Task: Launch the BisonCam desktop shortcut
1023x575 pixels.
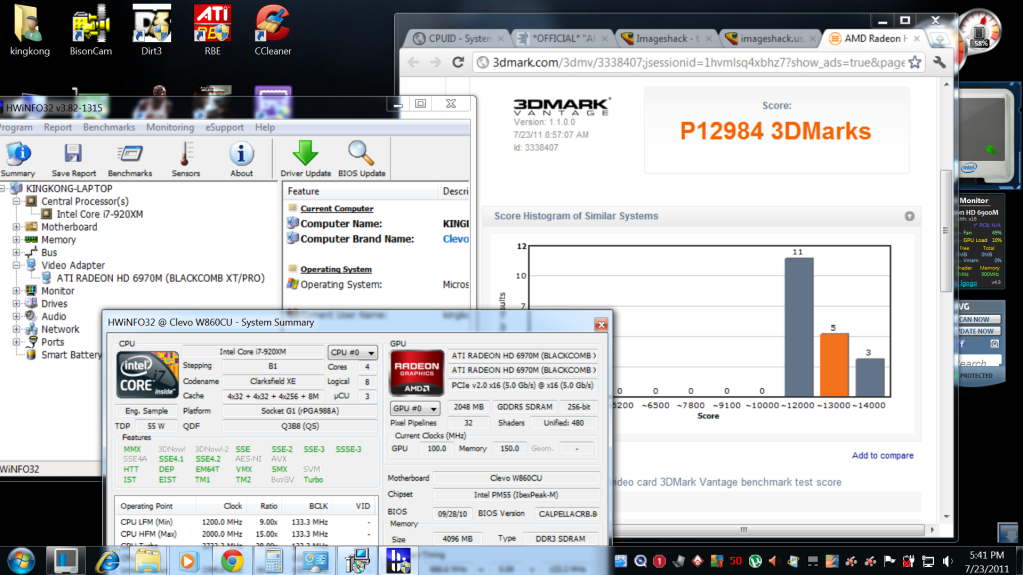Action: 91,30
